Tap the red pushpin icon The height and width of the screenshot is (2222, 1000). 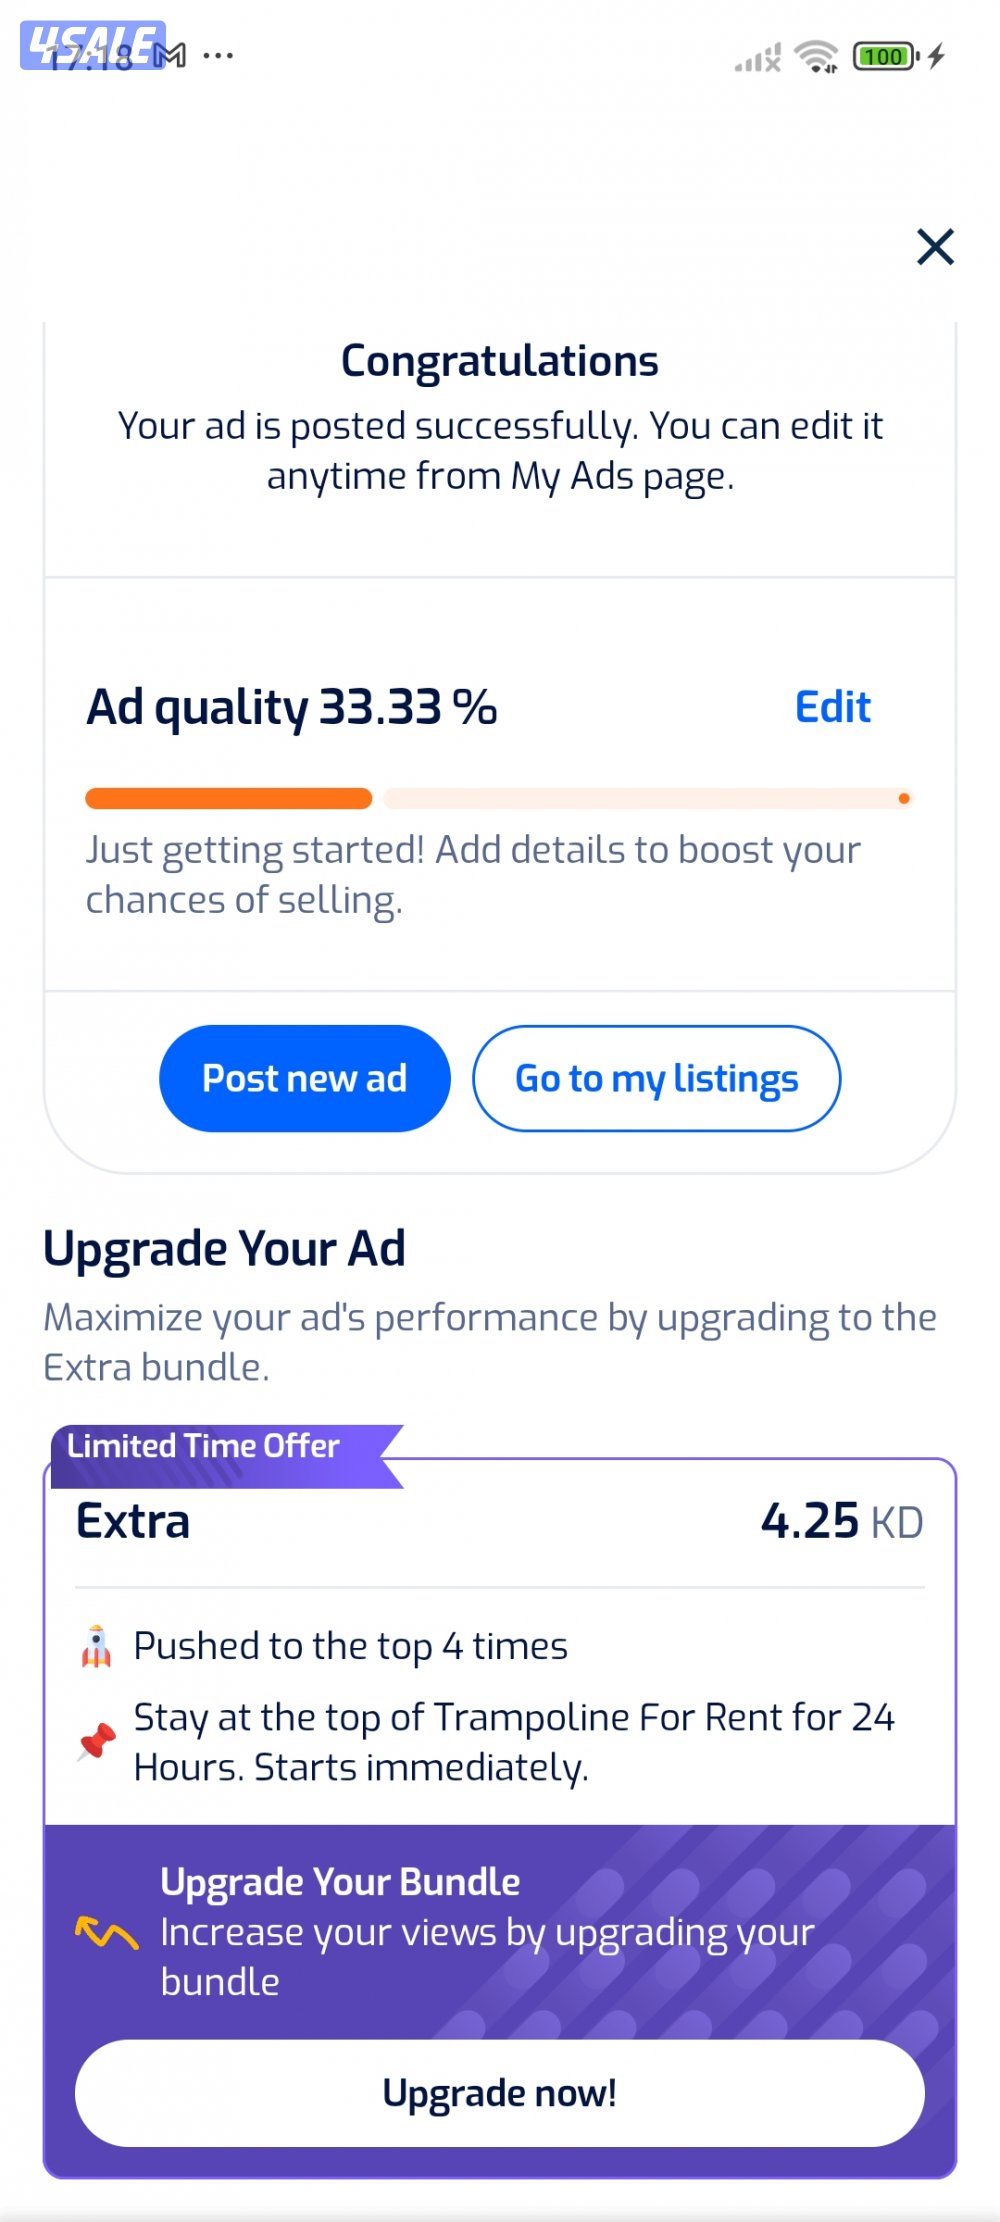[97, 1742]
